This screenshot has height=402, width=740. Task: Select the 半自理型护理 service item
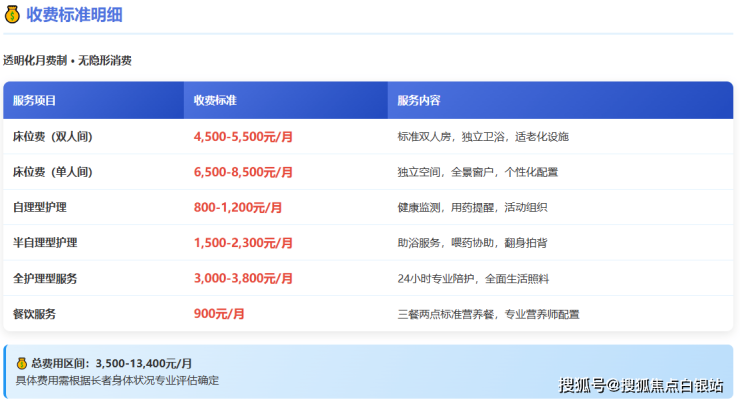click(45, 243)
